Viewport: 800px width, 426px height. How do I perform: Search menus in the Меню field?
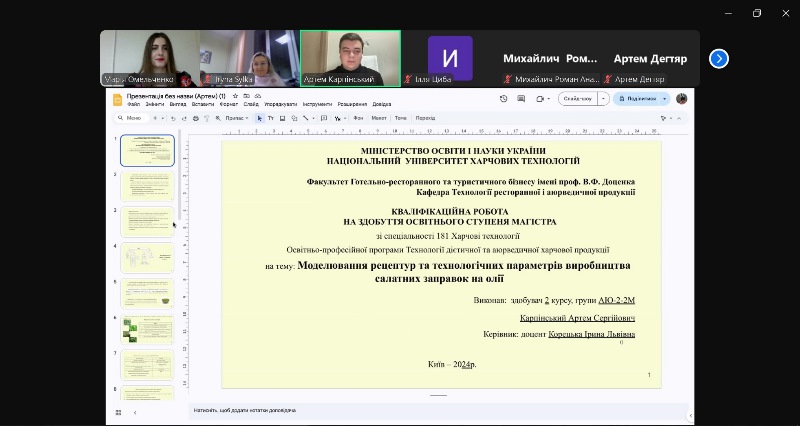[132, 118]
